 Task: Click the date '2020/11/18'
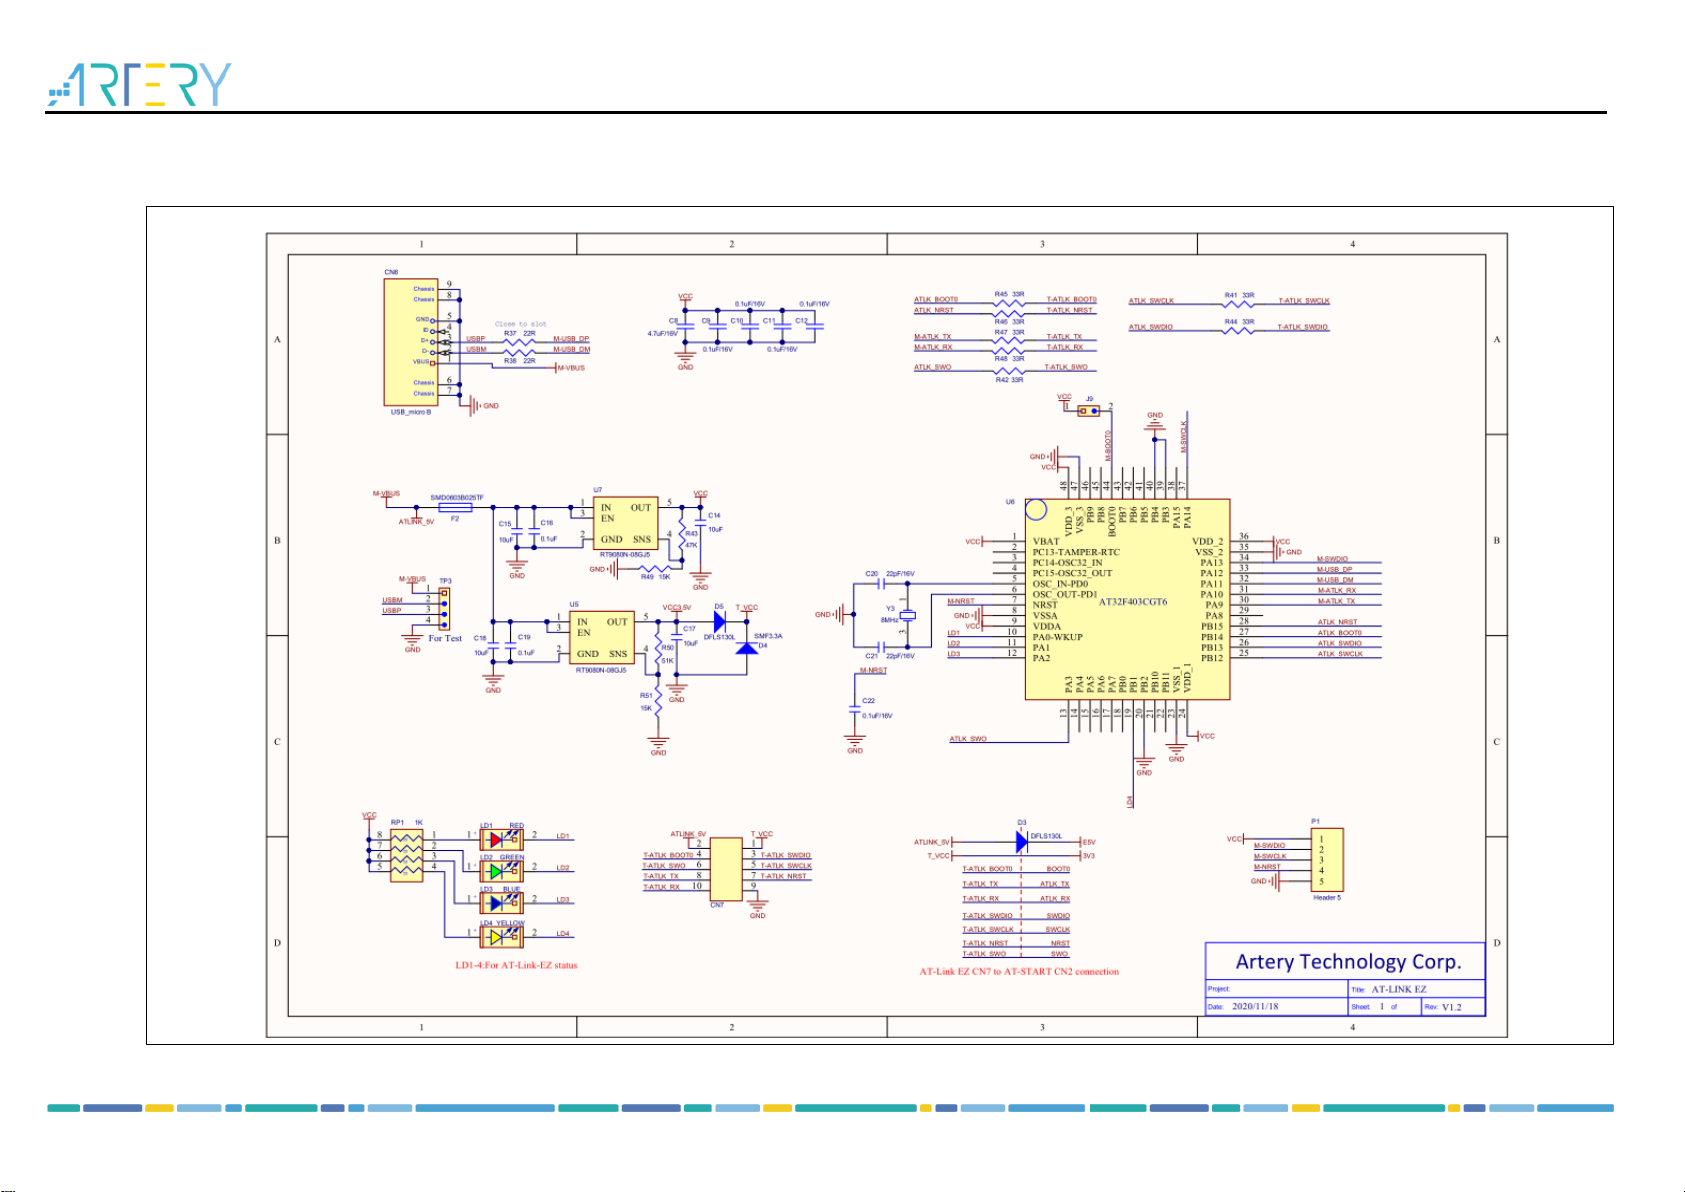tap(1255, 1006)
